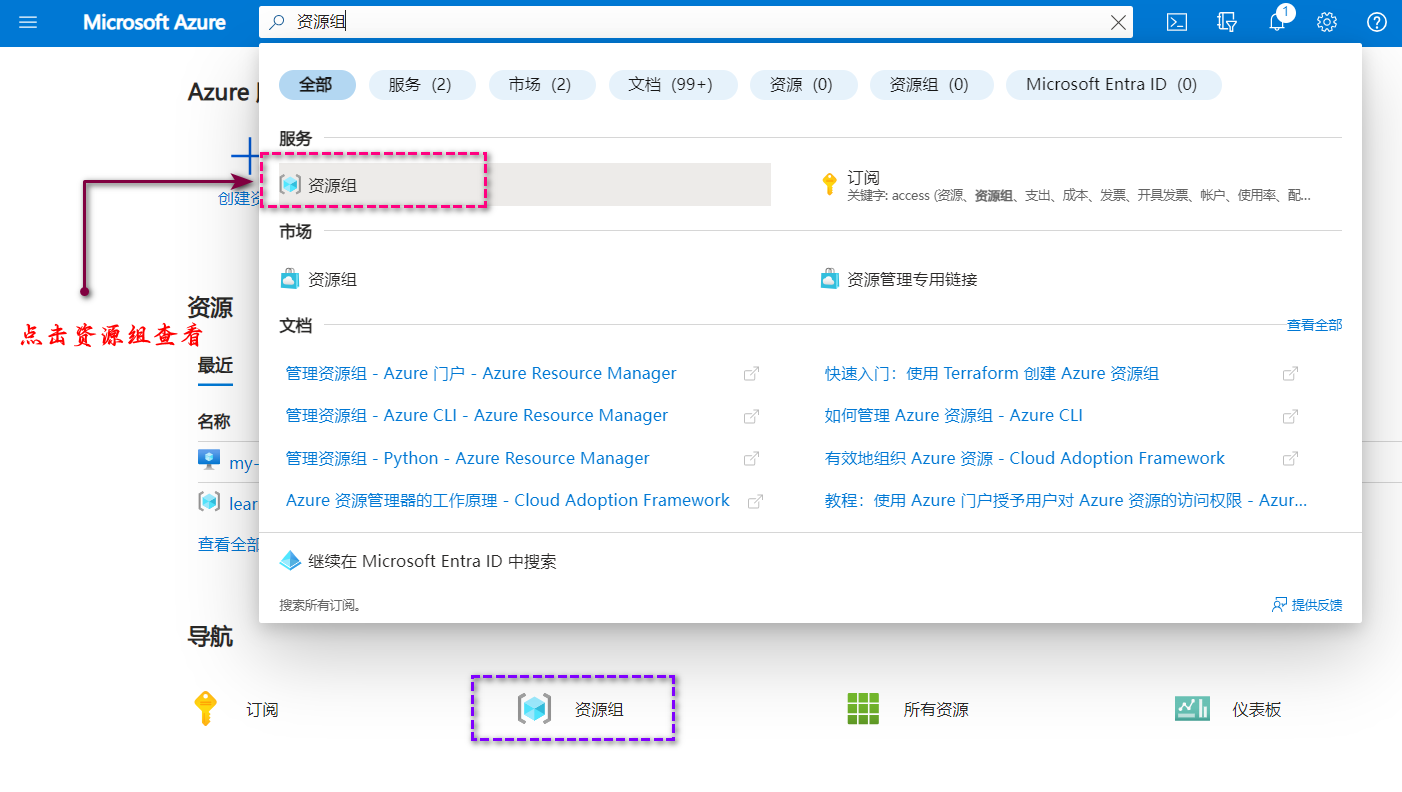Image resolution: width=1402 pixels, height=792 pixels.
Task: Click the 订阅 key icon under 导航
Action: [x=205, y=709]
